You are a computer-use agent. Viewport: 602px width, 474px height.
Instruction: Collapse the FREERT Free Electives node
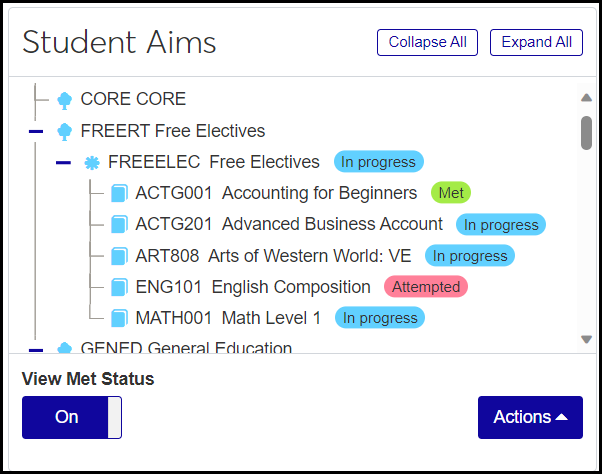(x=36, y=131)
